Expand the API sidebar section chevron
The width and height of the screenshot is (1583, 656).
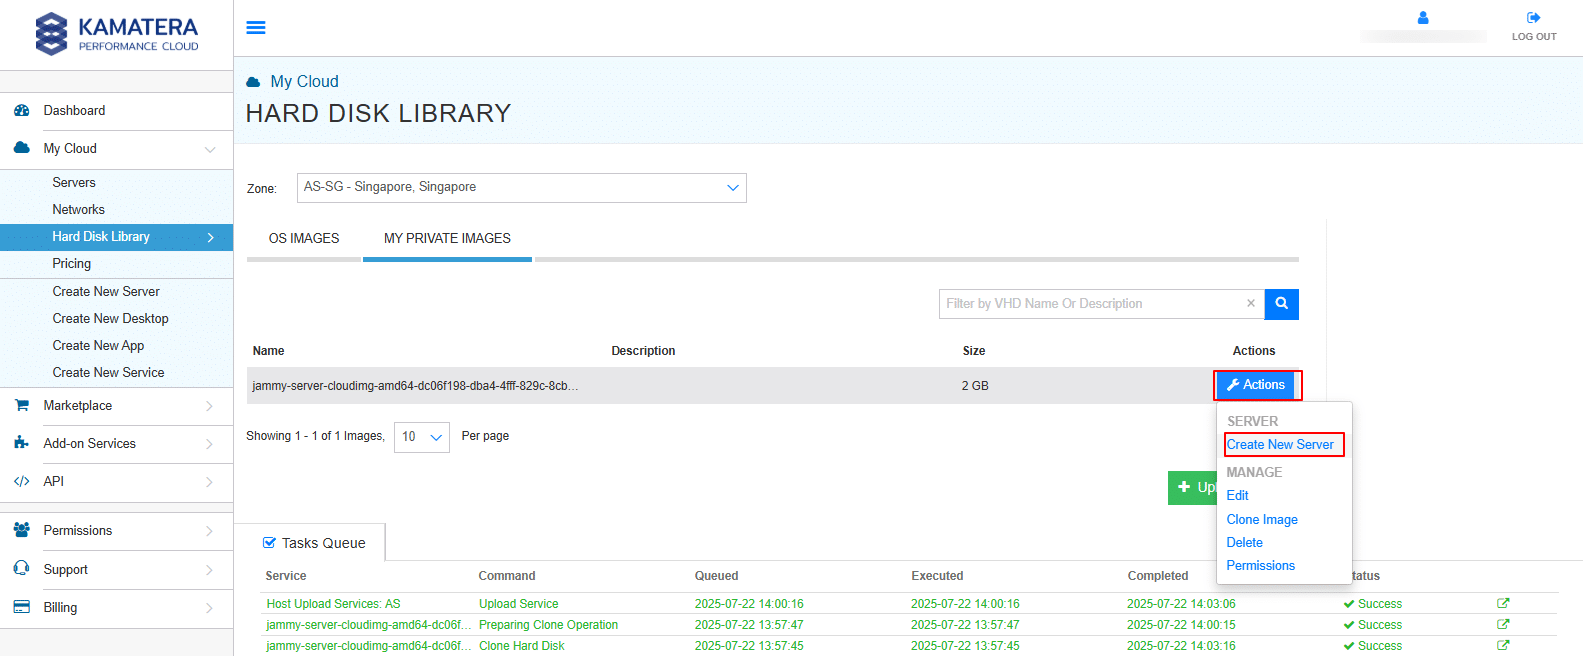(x=210, y=482)
